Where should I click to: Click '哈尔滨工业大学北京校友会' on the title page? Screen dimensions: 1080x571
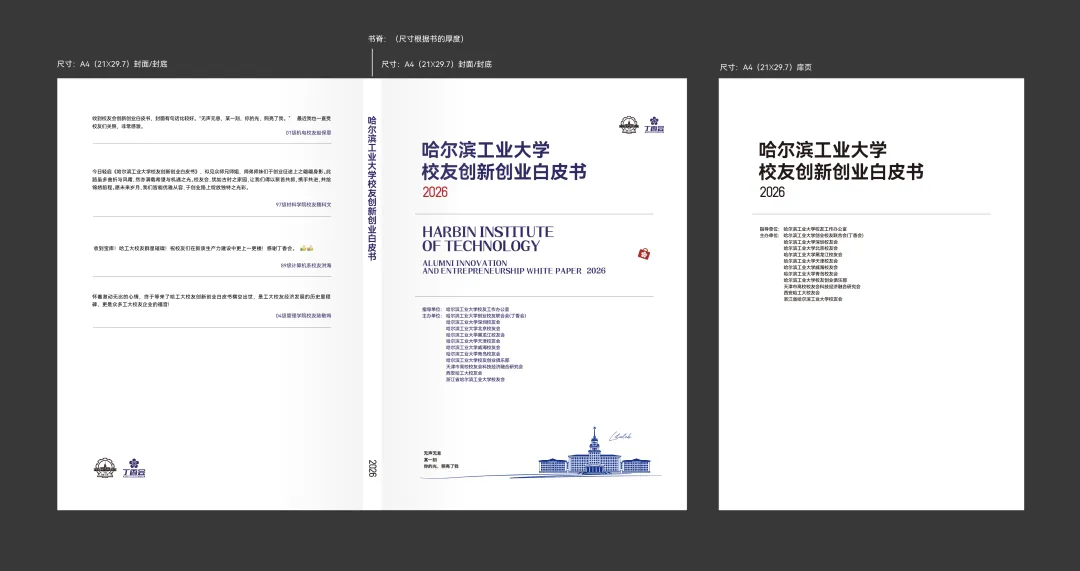pos(811,248)
